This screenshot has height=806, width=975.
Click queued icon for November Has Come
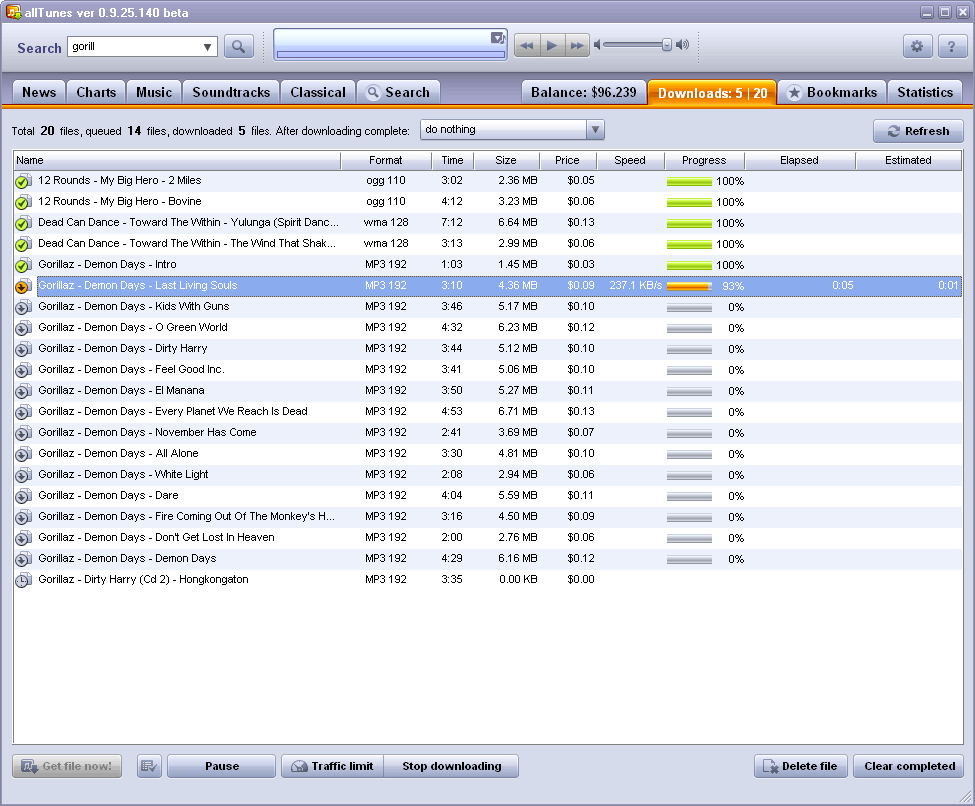[23, 433]
